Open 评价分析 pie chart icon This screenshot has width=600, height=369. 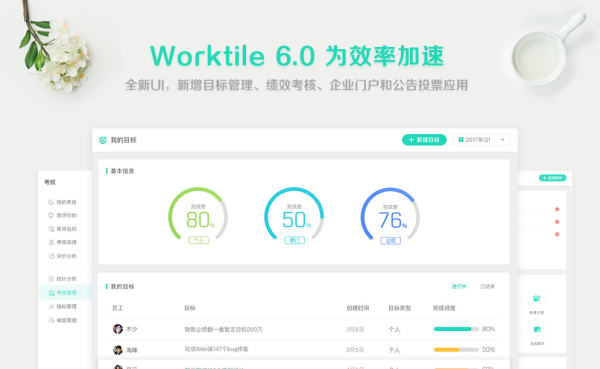[x=51, y=256]
